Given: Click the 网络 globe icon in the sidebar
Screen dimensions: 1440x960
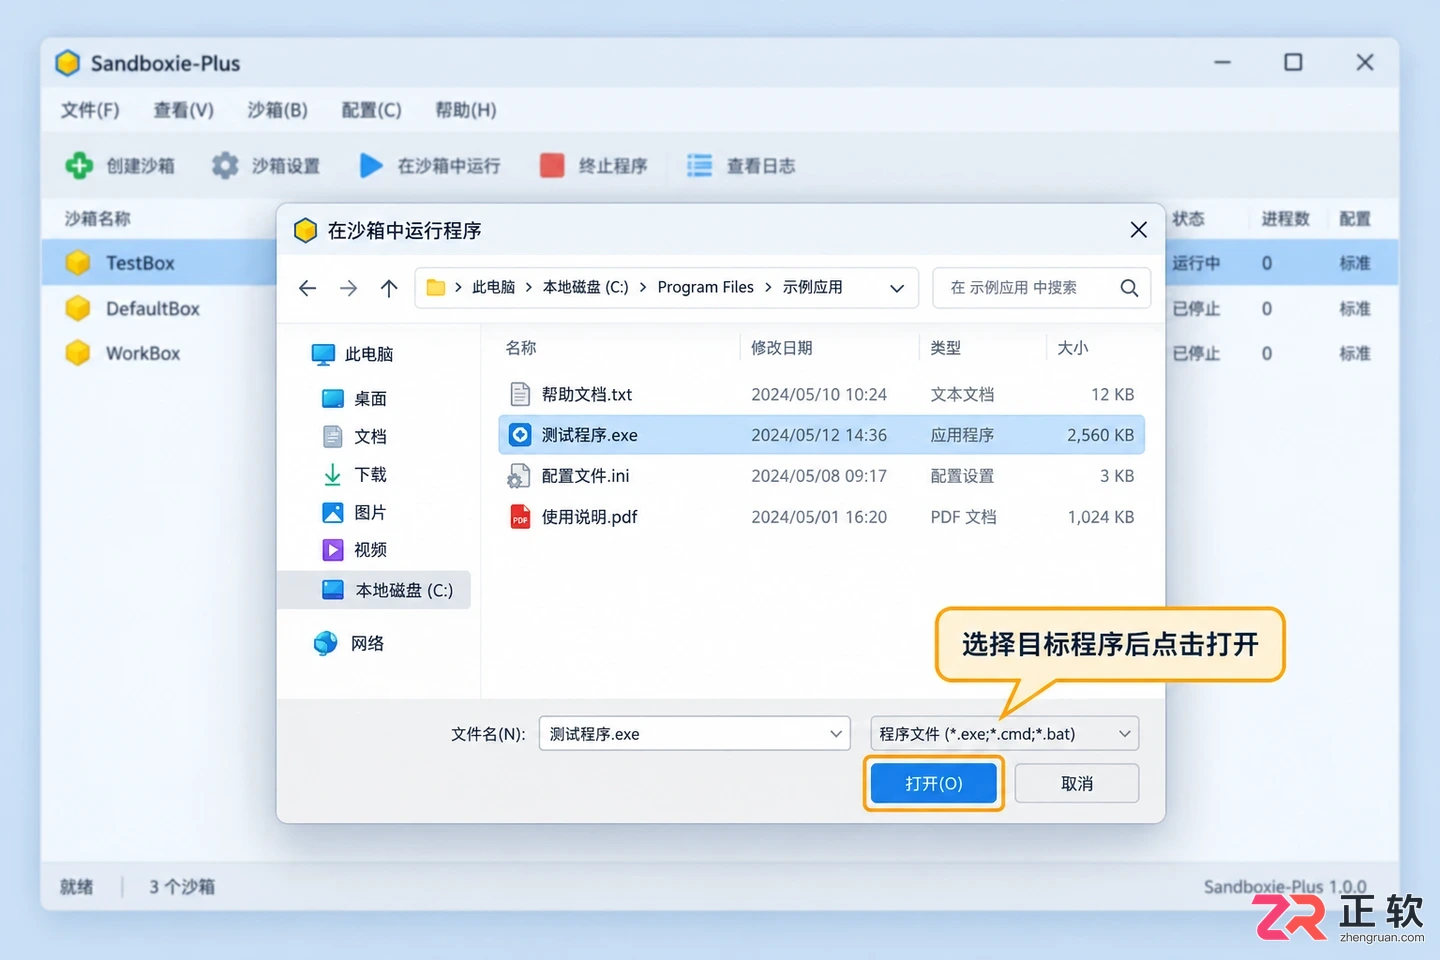Looking at the screenshot, I should 326,643.
